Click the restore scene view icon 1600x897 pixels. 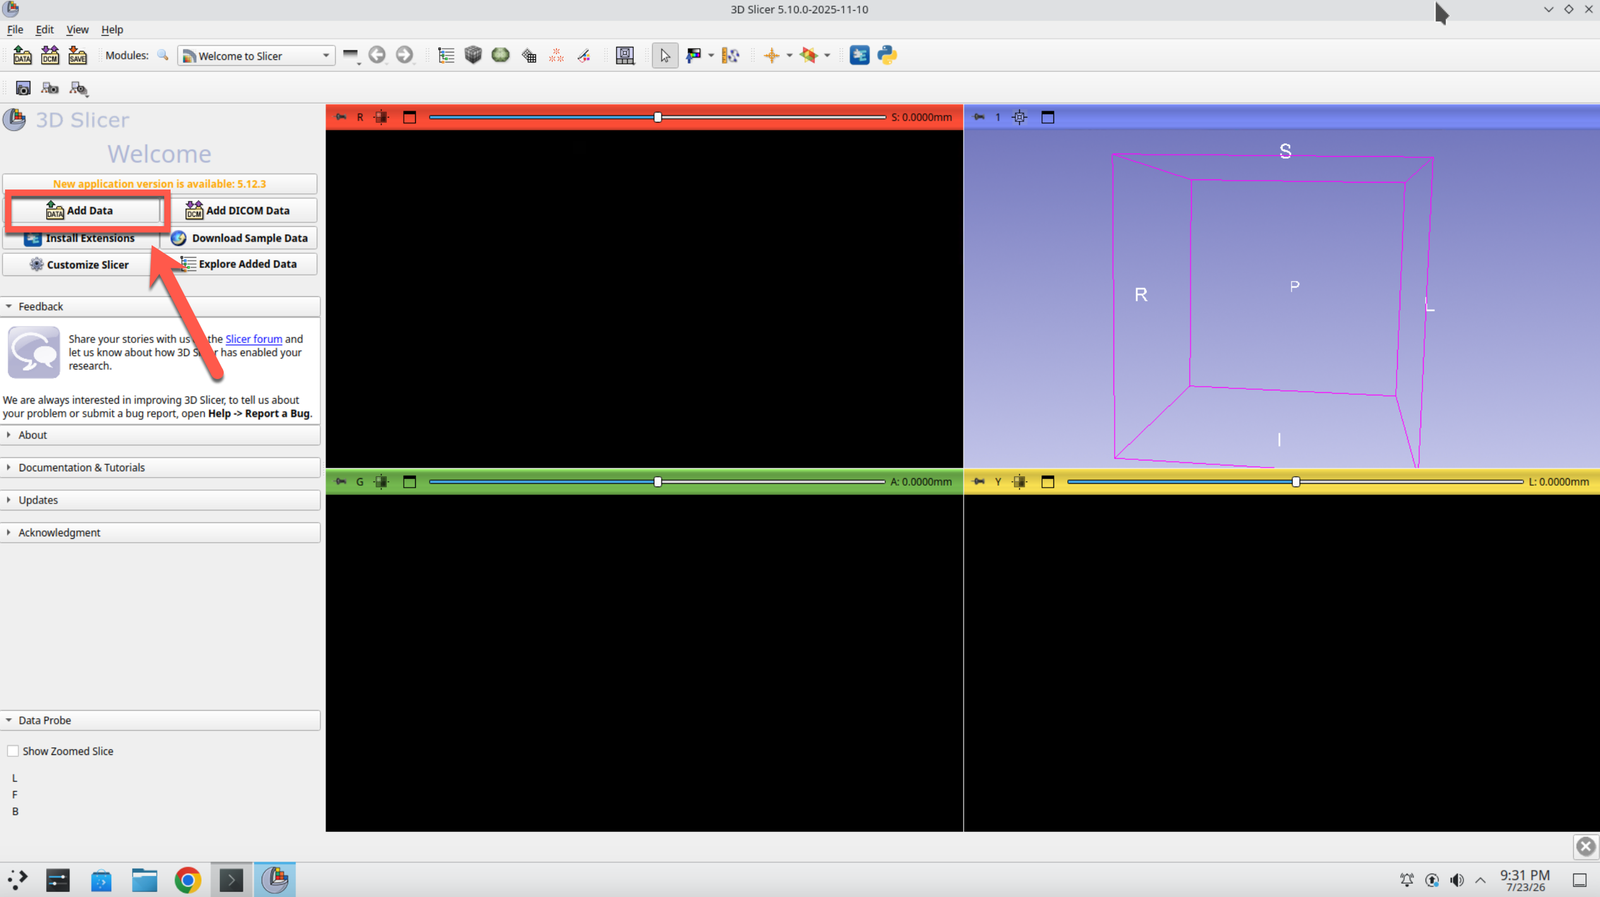coord(79,89)
